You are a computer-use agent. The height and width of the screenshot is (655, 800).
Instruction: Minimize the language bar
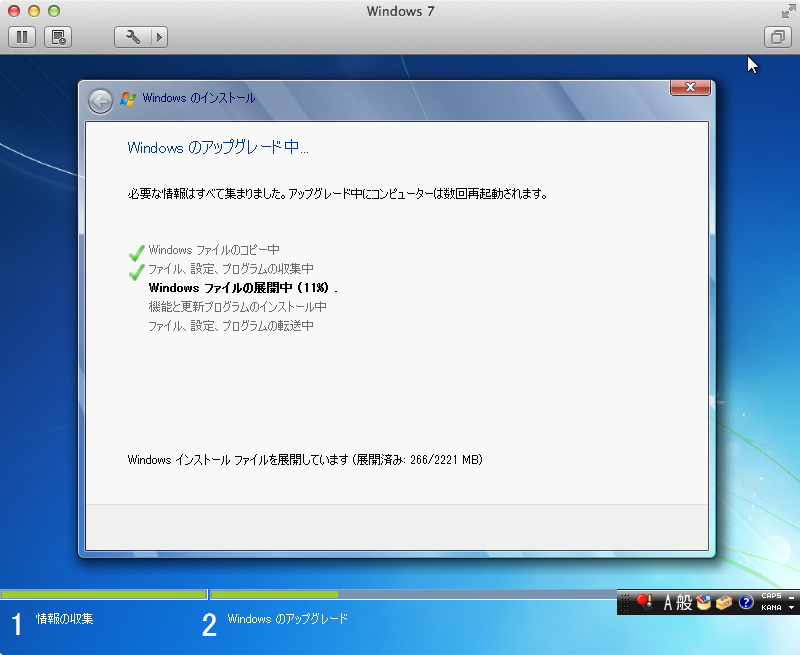(x=791, y=596)
